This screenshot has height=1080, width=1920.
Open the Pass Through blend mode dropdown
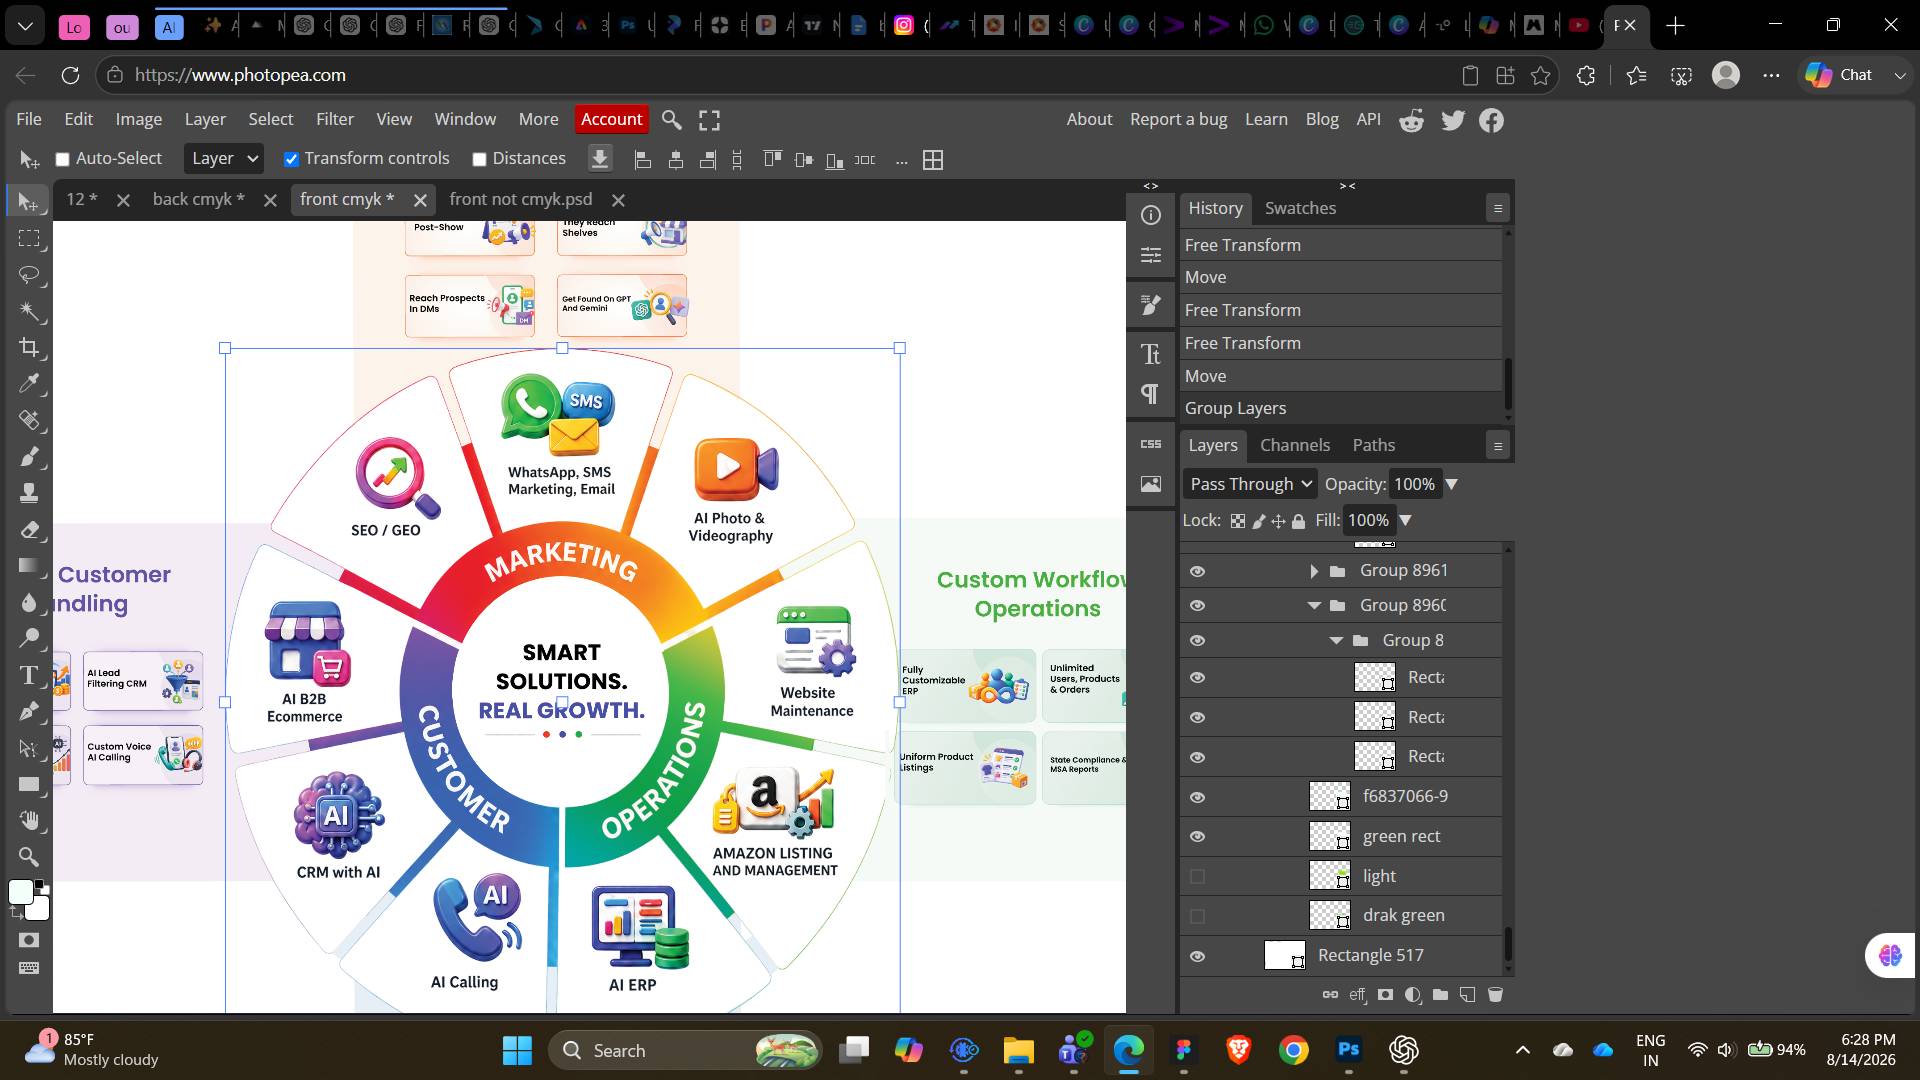click(1250, 484)
